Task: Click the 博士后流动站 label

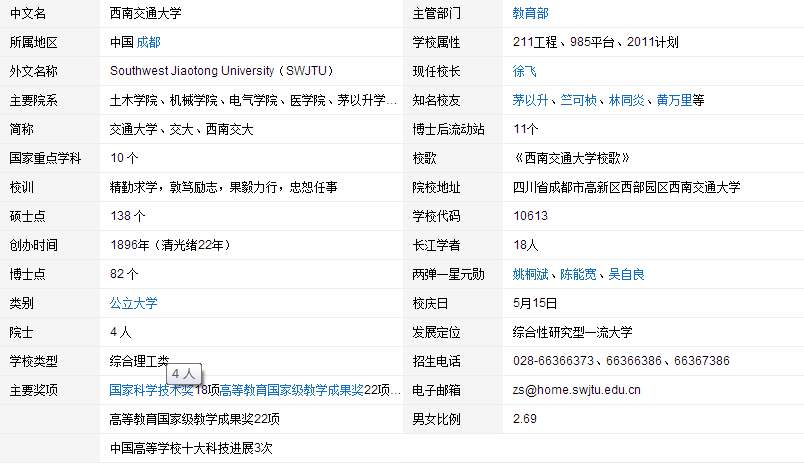Action: pyautogui.click(x=448, y=129)
